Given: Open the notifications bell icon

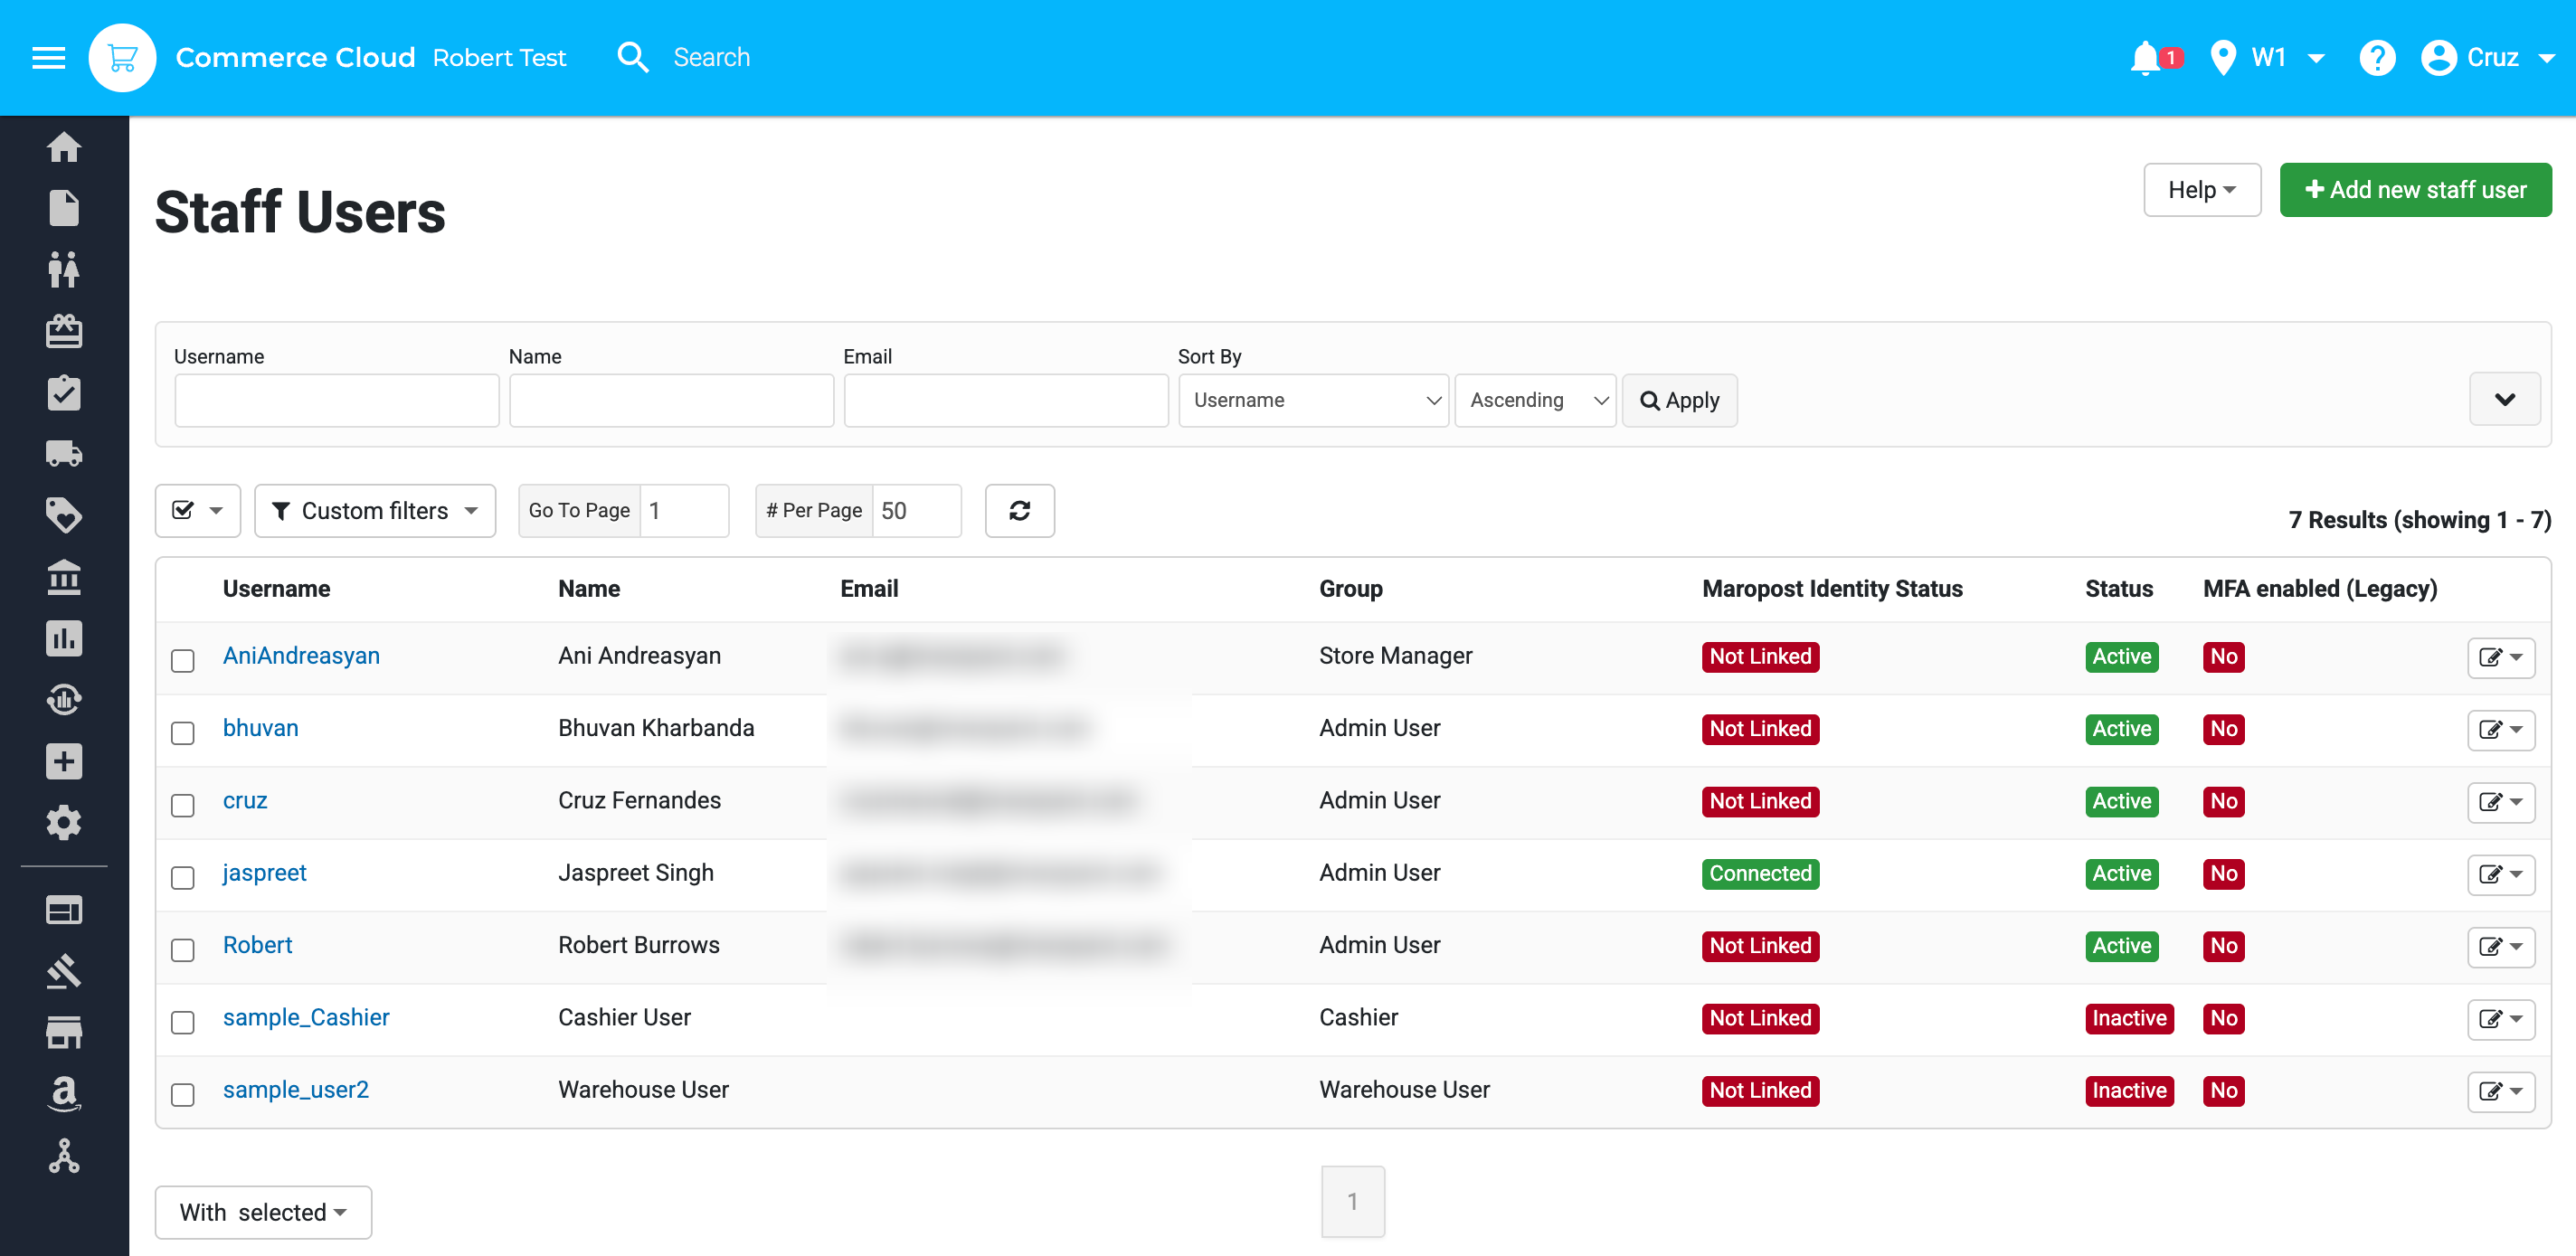Looking at the screenshot, I should tap(2145, 58).
